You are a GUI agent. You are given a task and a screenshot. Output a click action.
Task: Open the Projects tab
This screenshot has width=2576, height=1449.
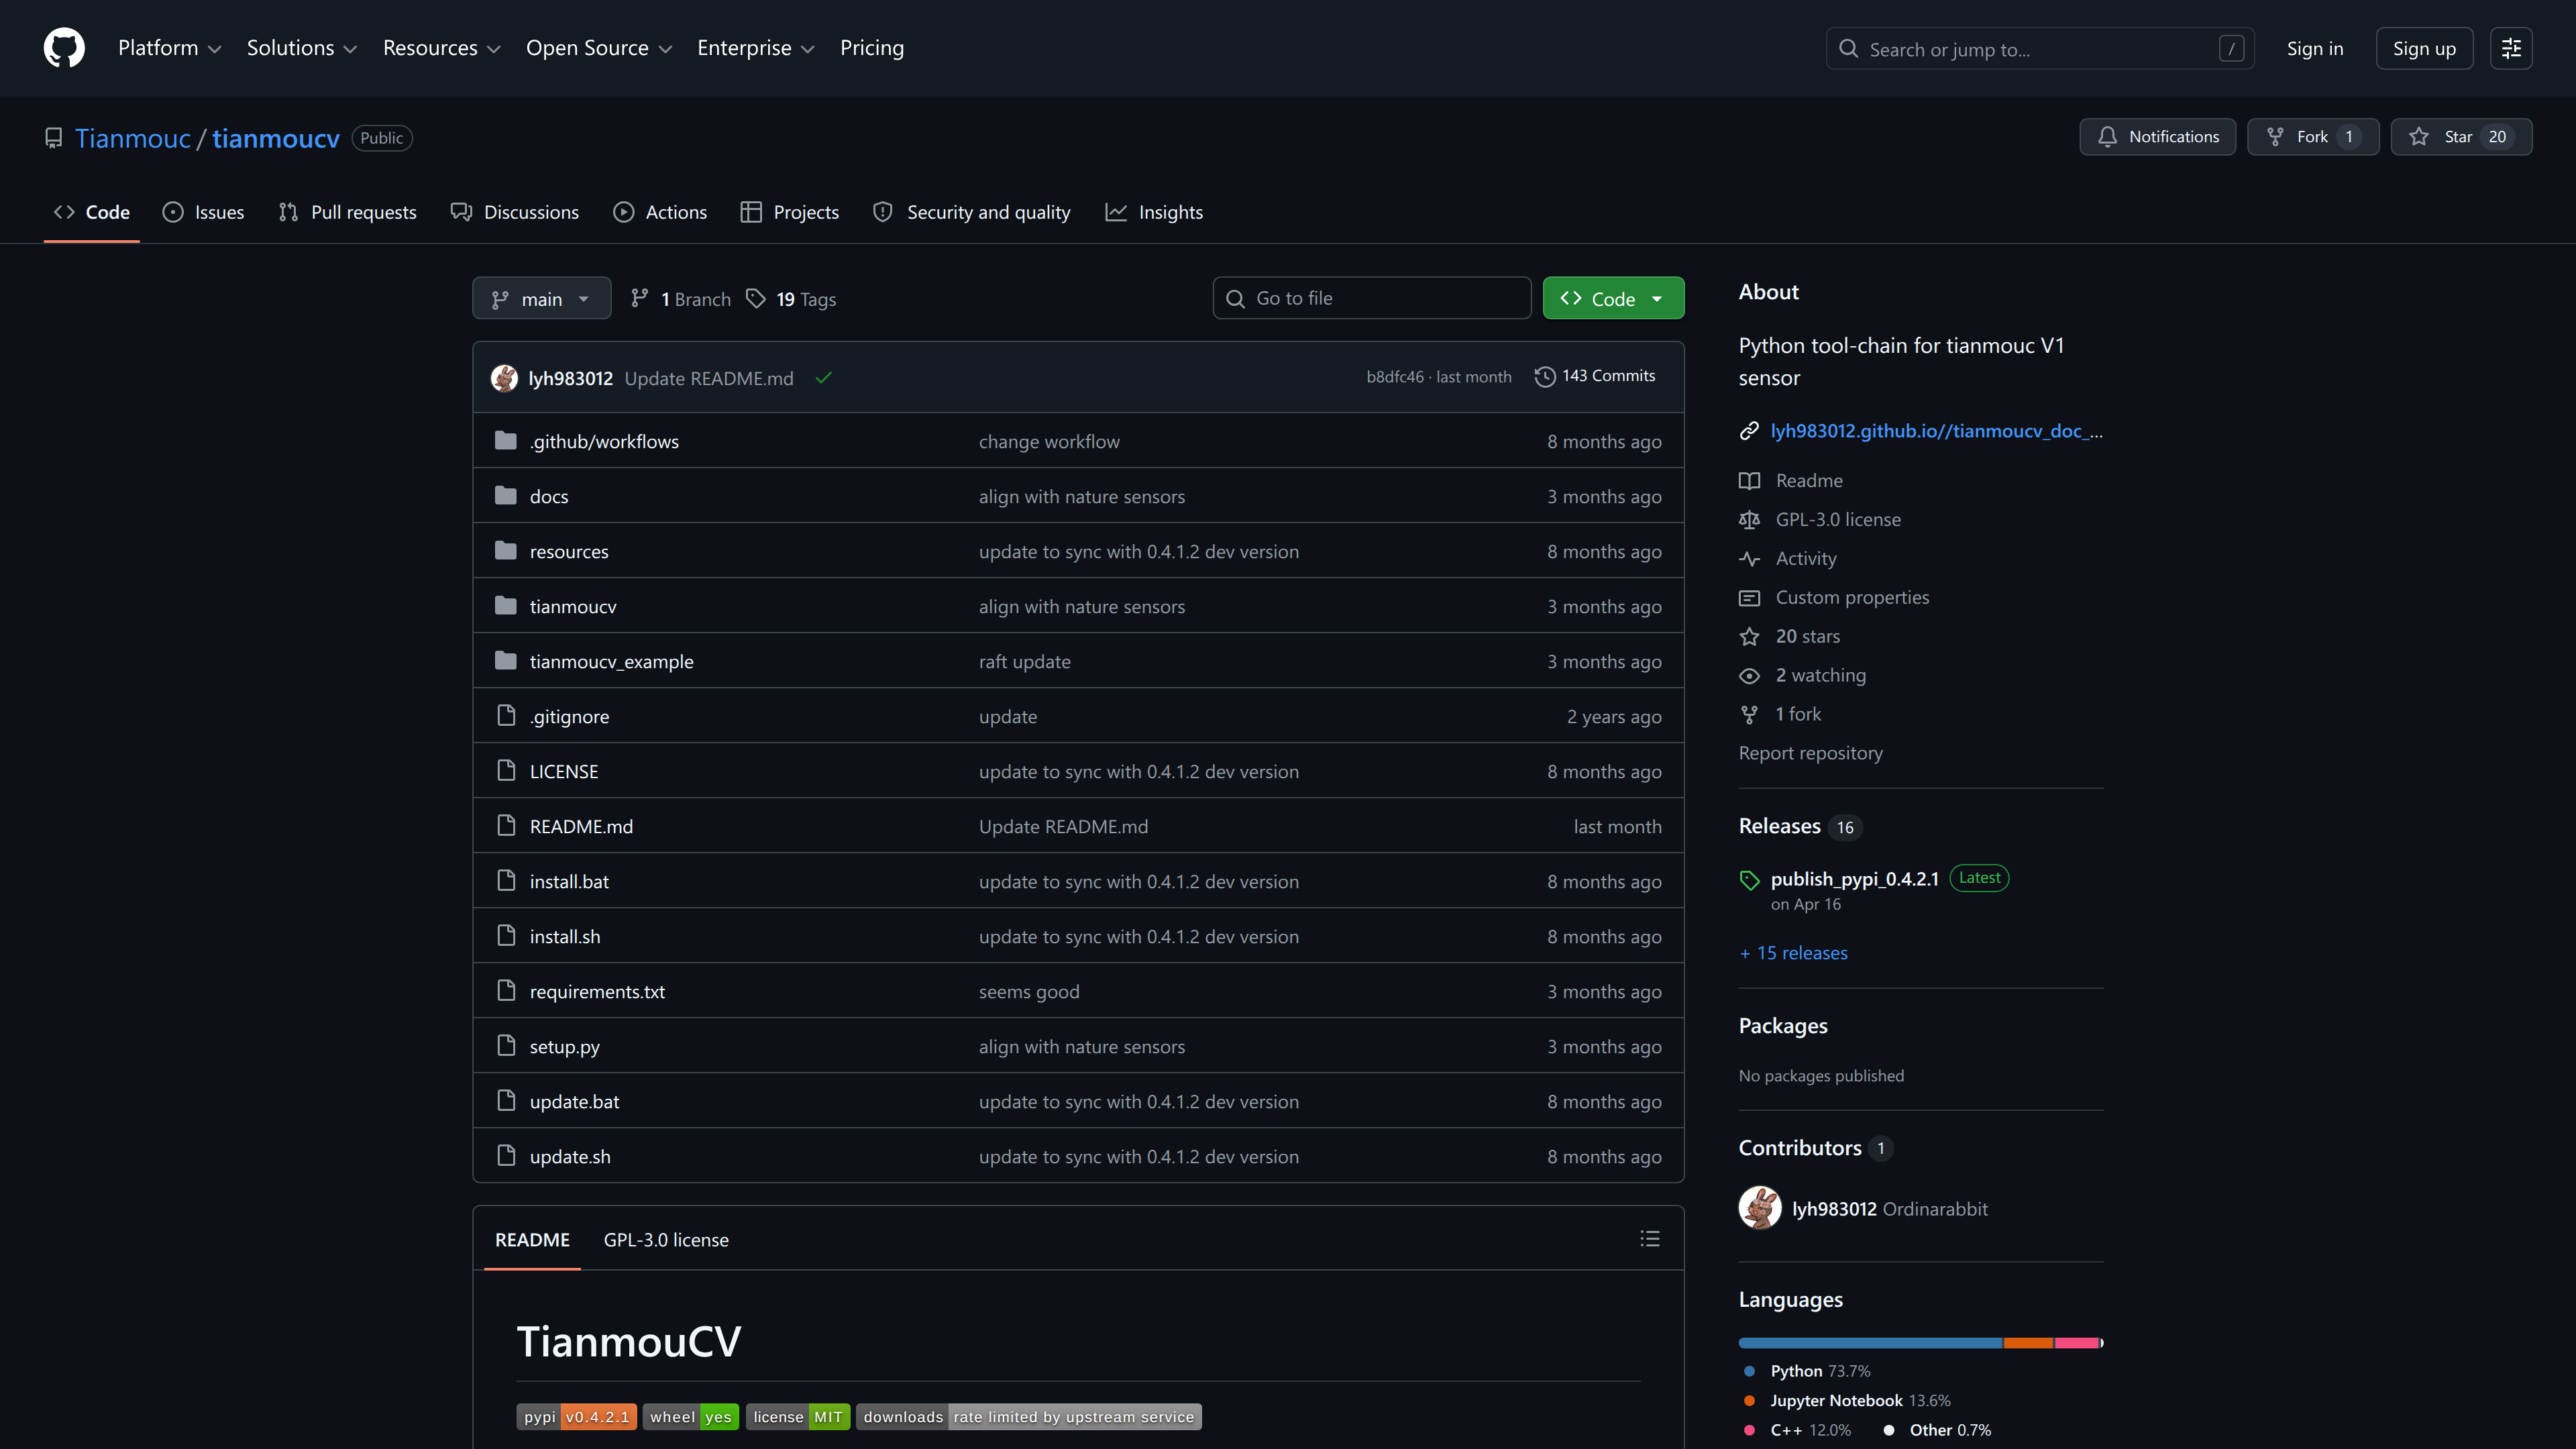[x=790, y=212]
